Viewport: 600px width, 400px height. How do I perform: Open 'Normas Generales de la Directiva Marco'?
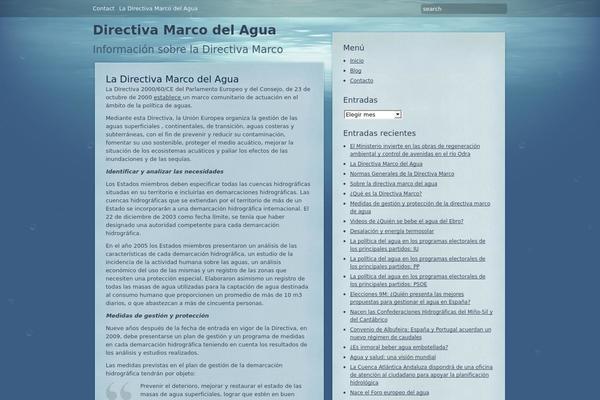click(402, 174)
